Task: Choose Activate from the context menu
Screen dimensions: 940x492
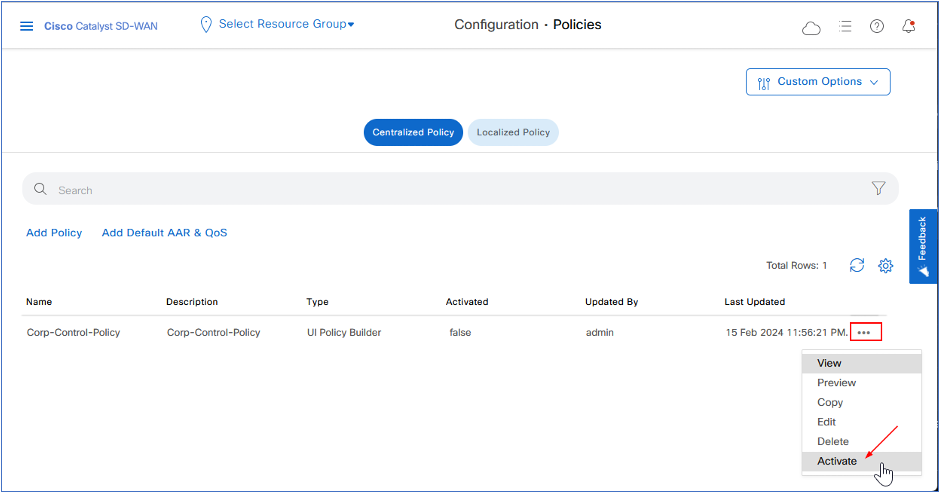Action: coord(837,461)
